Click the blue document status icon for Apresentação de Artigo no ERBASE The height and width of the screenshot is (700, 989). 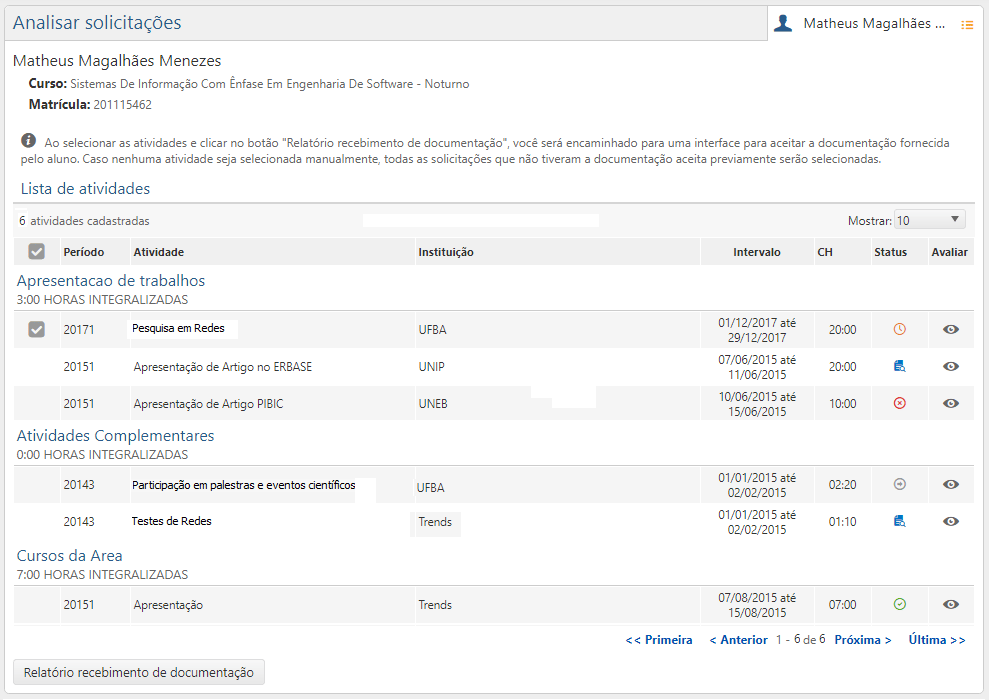(x=899, y=366)
